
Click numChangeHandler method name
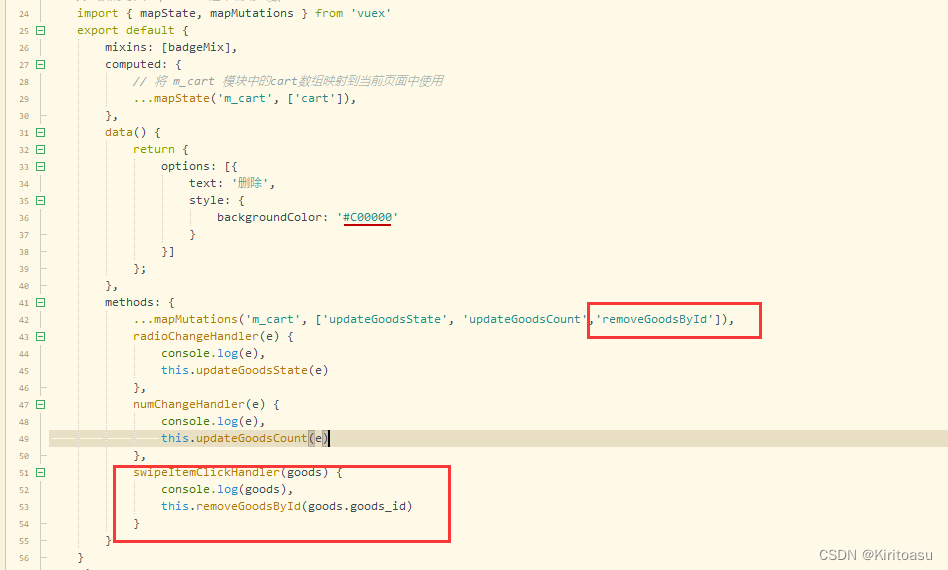coord(189,404)
